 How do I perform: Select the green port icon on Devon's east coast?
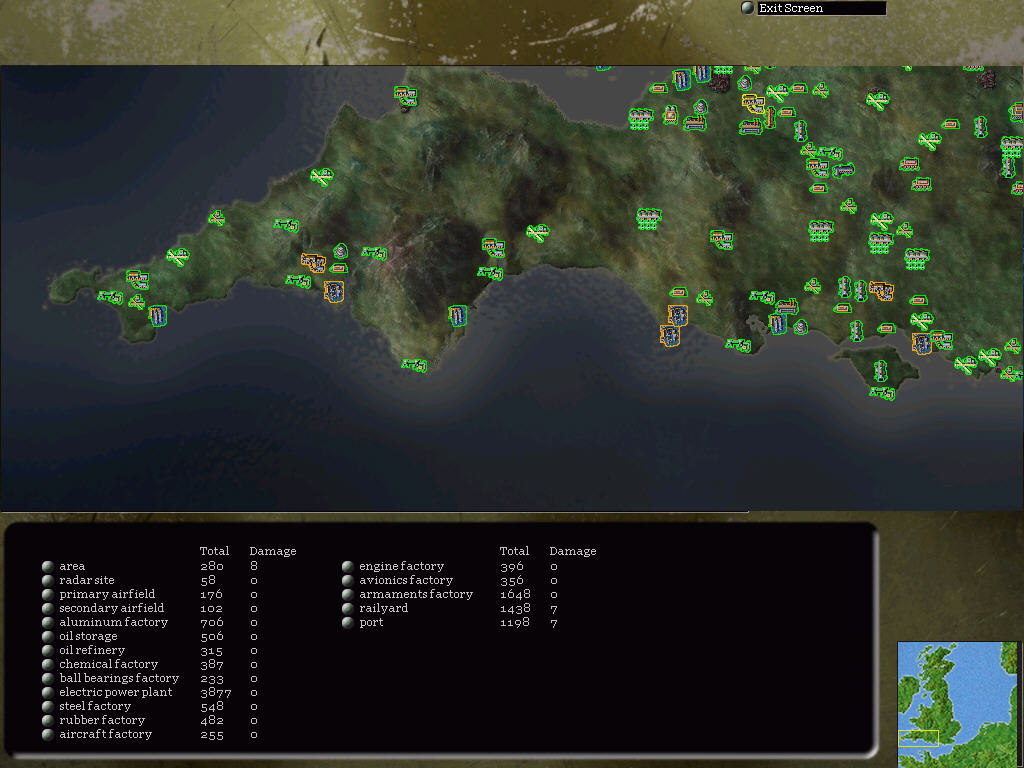(x=458, y=316)
